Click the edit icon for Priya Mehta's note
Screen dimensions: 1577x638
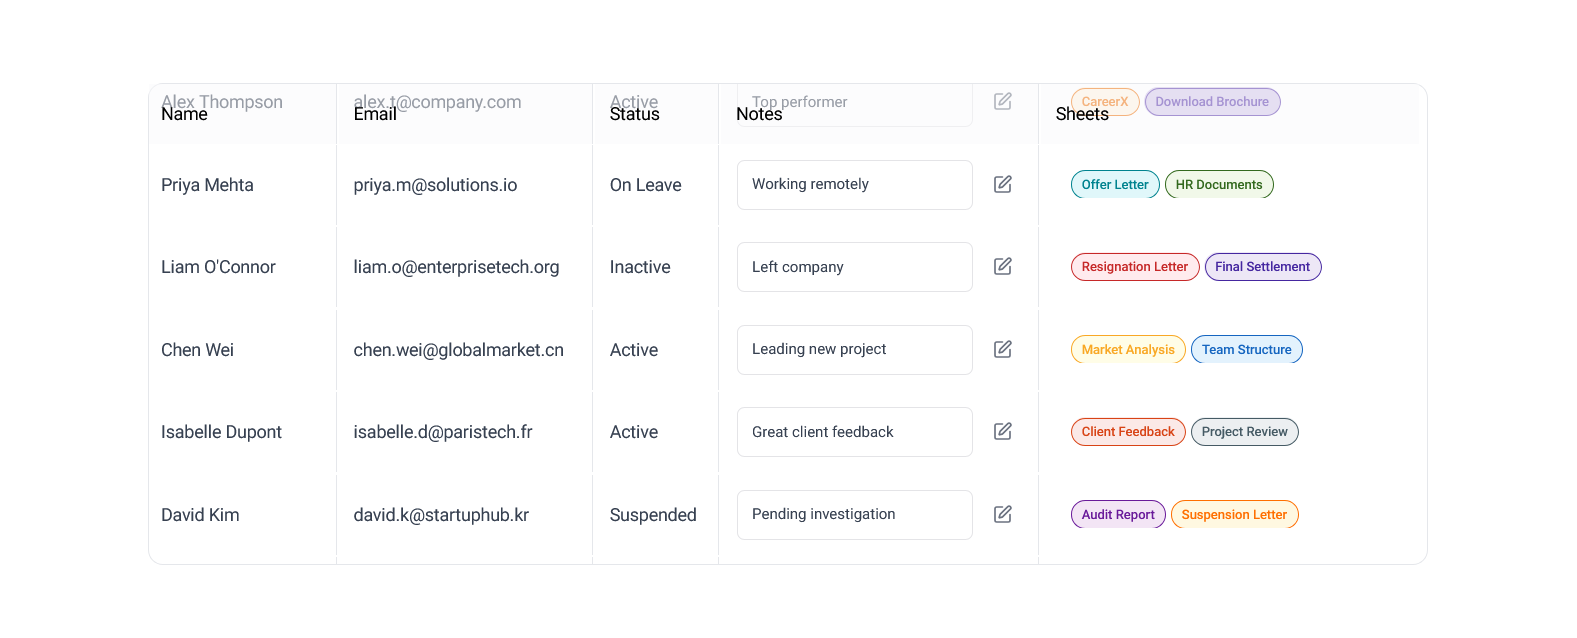click(1003, 184)
